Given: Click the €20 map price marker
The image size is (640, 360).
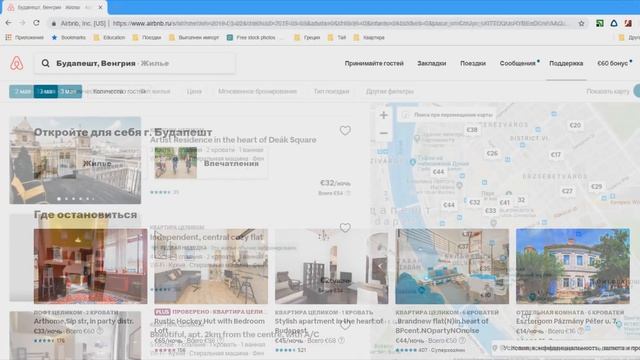Looking at the screenshot, I should 575,125.
